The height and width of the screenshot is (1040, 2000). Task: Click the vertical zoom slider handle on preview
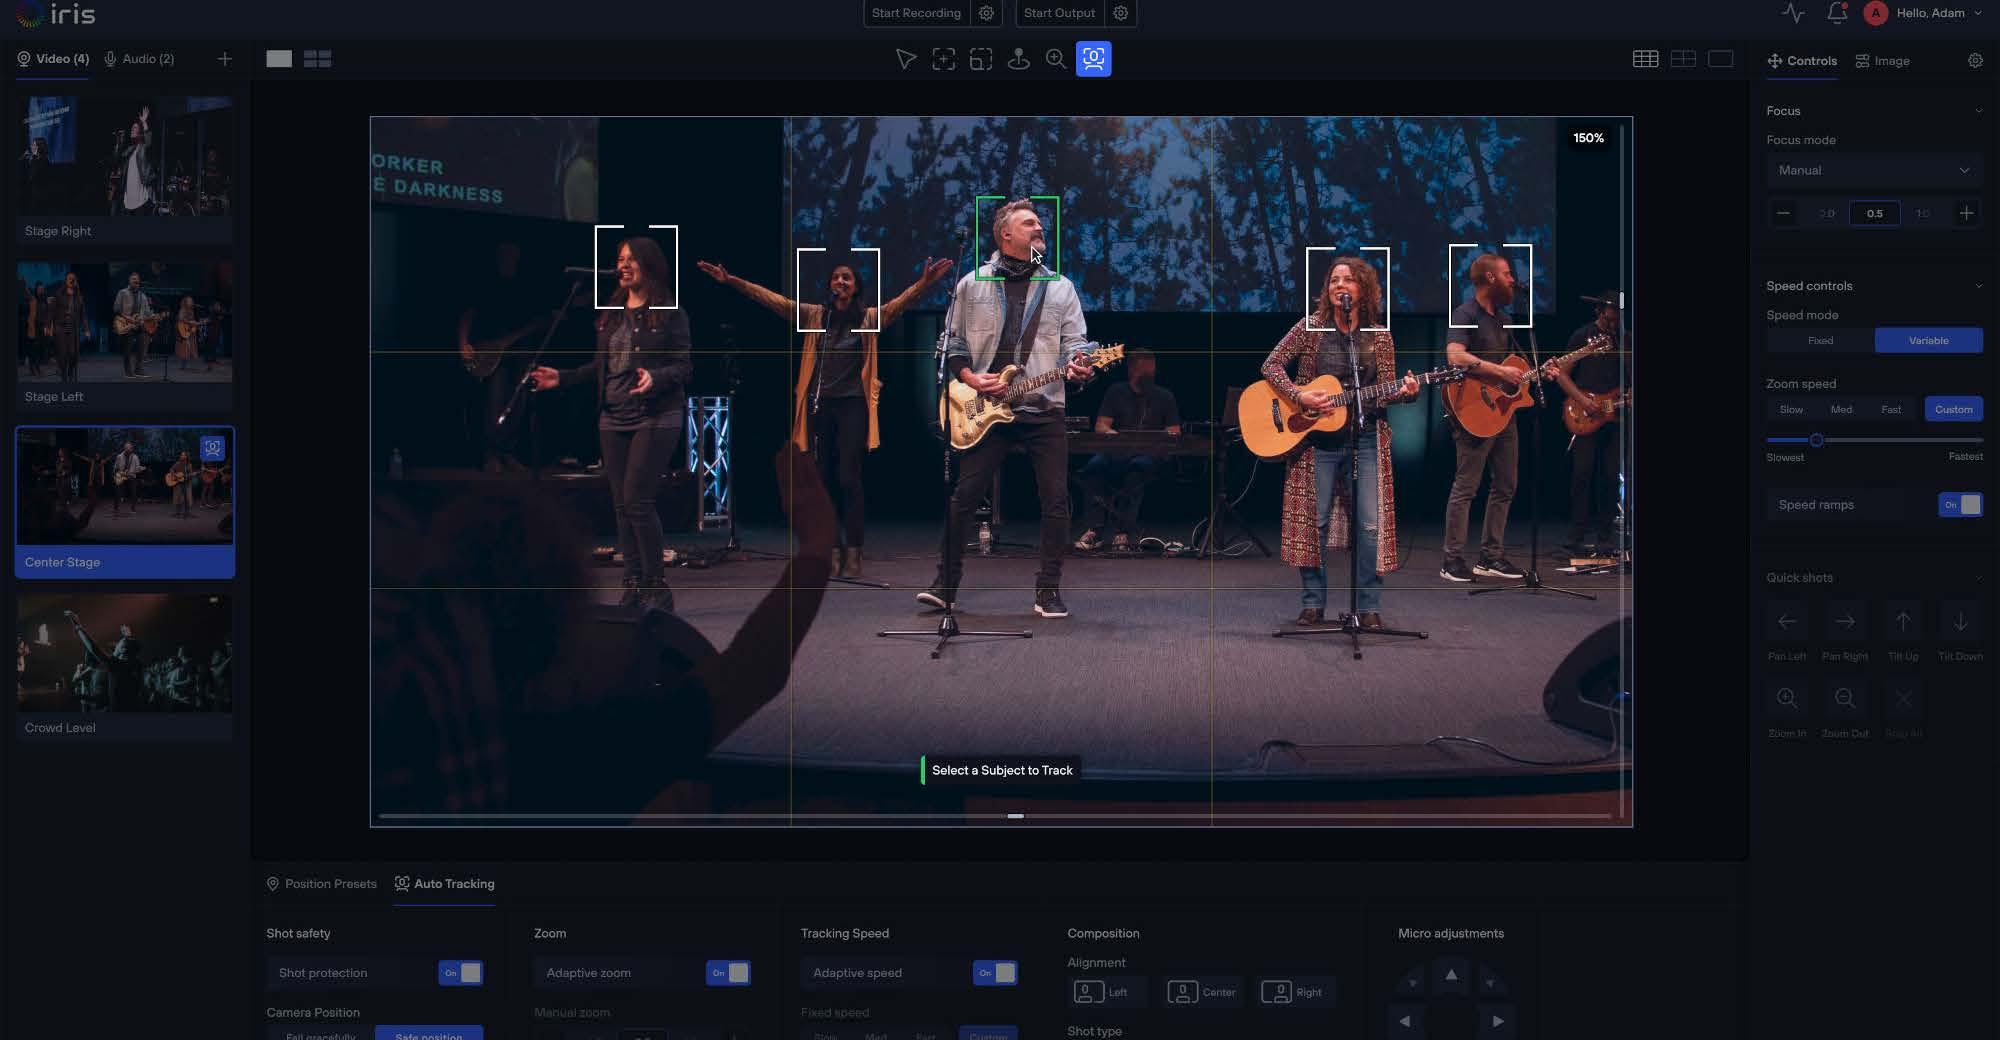pos(1621,300)
